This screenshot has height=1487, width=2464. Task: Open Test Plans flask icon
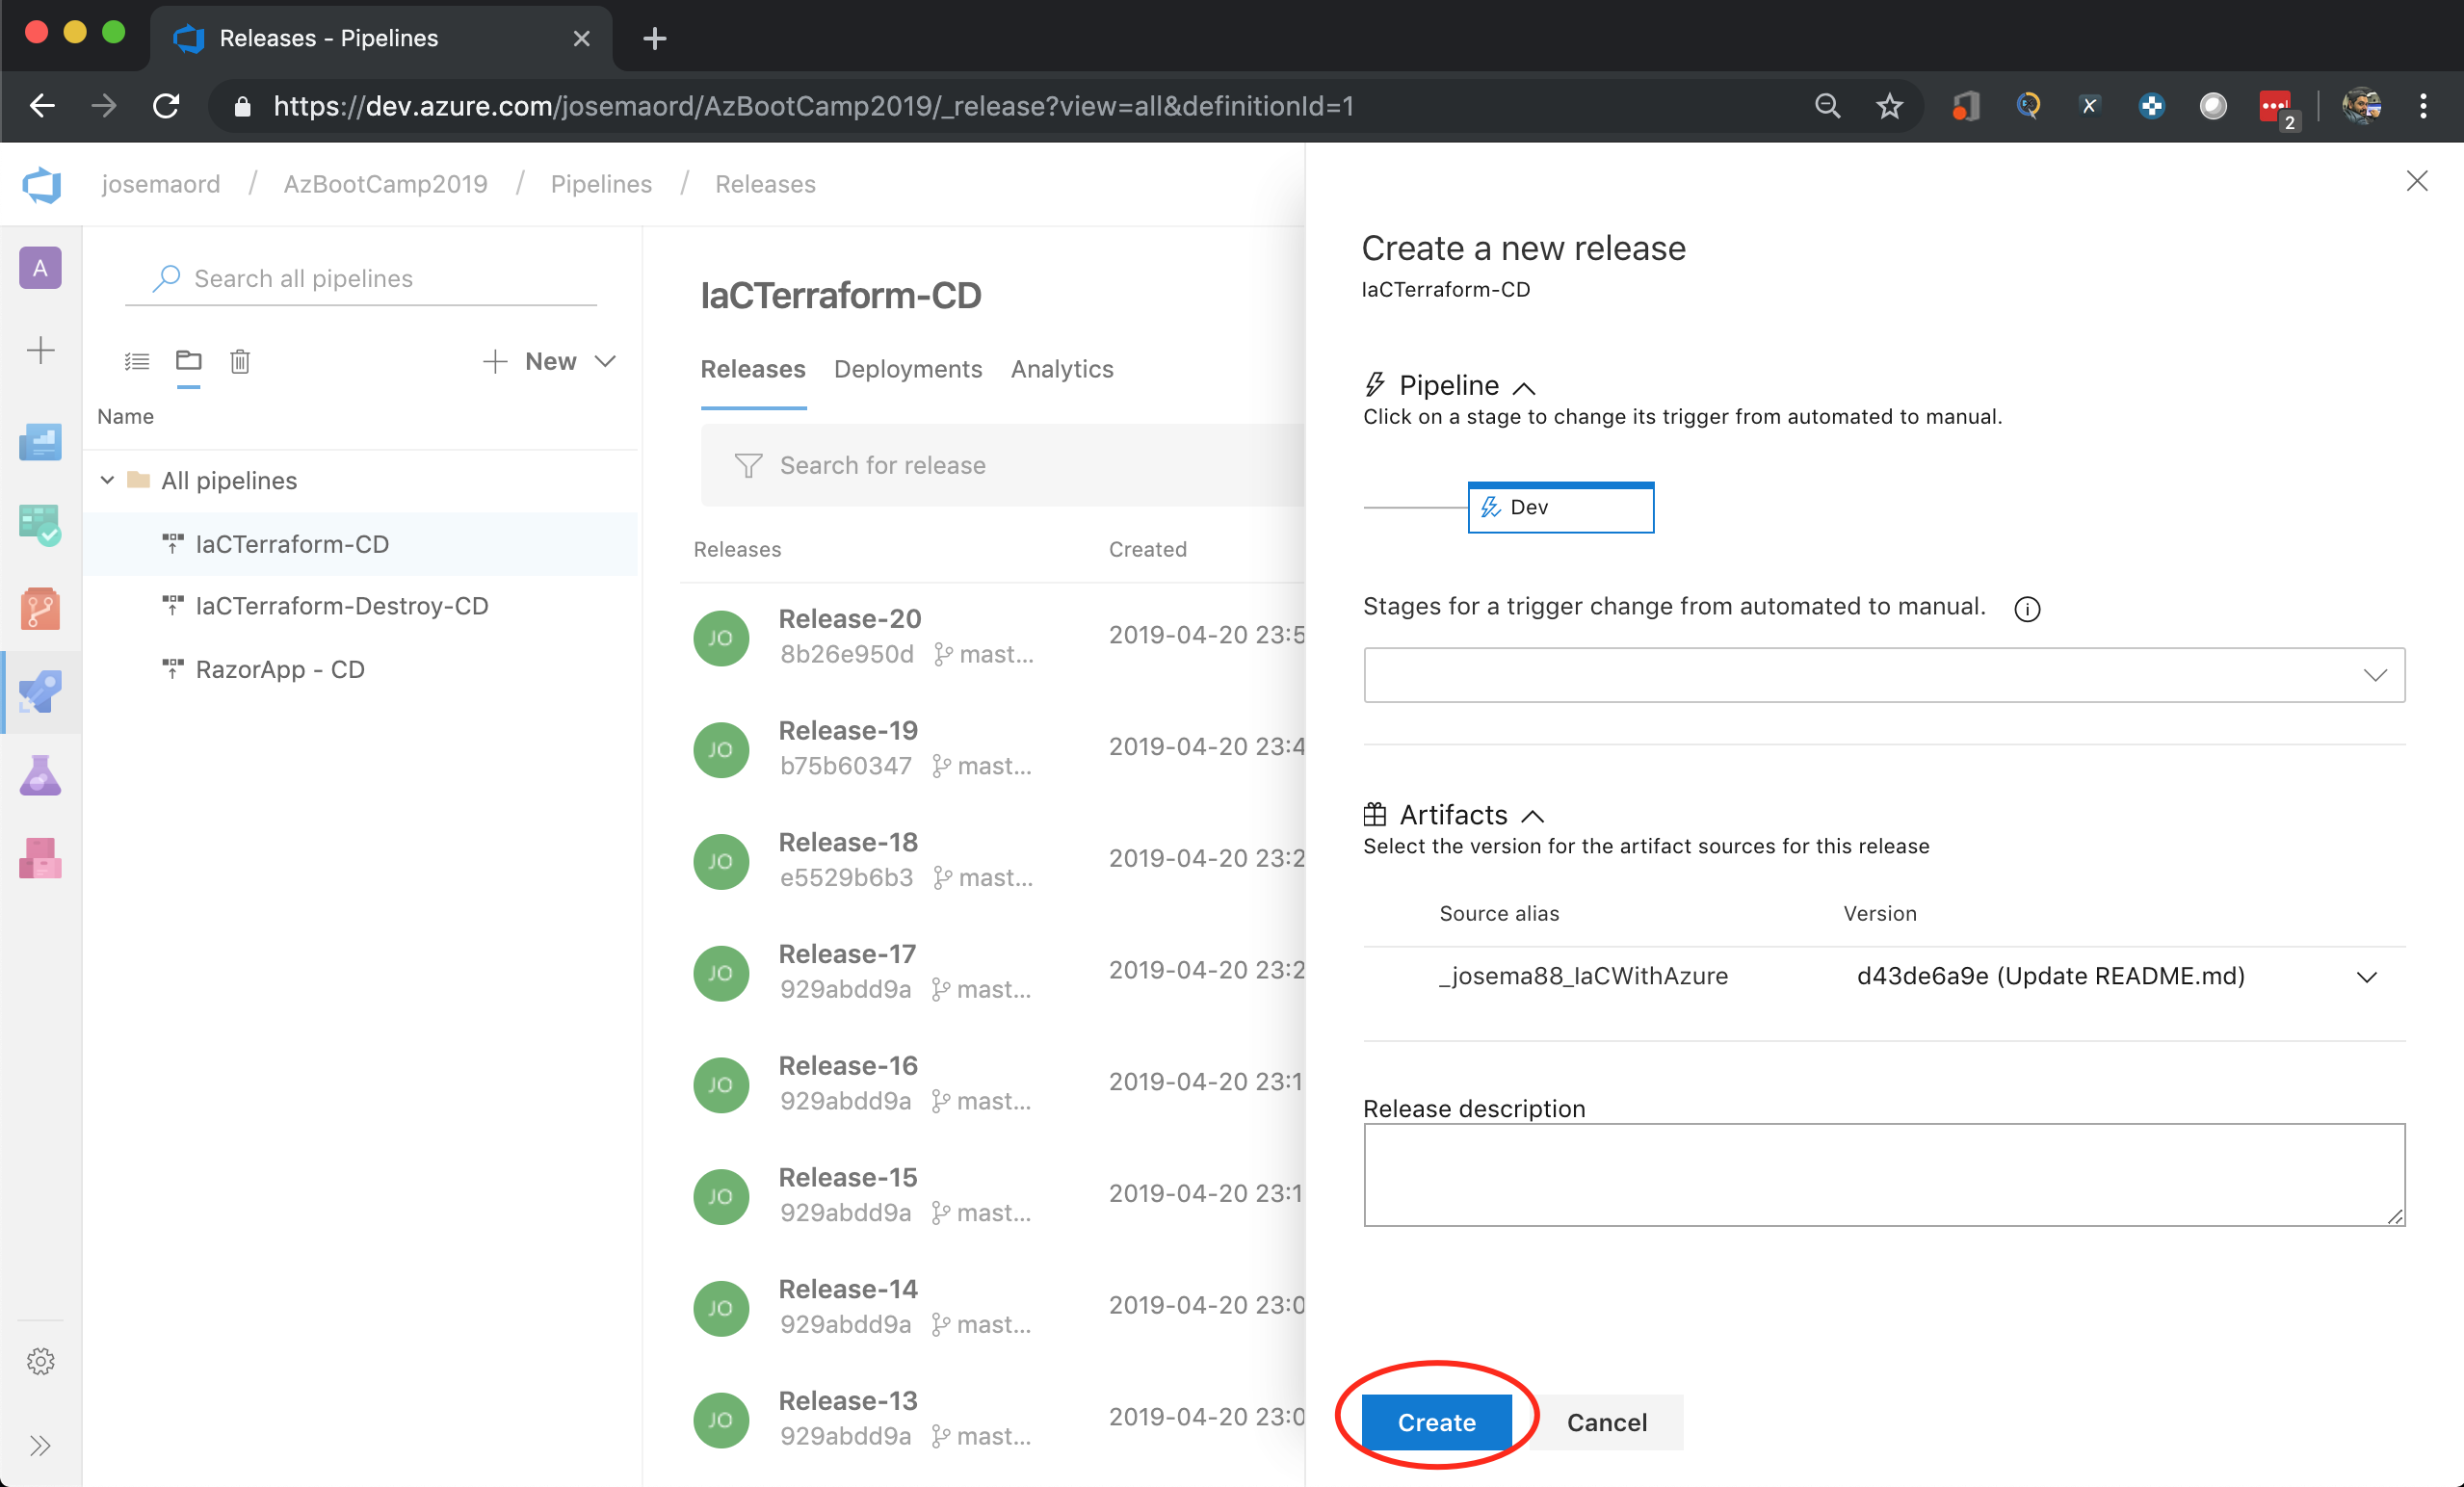40,775
